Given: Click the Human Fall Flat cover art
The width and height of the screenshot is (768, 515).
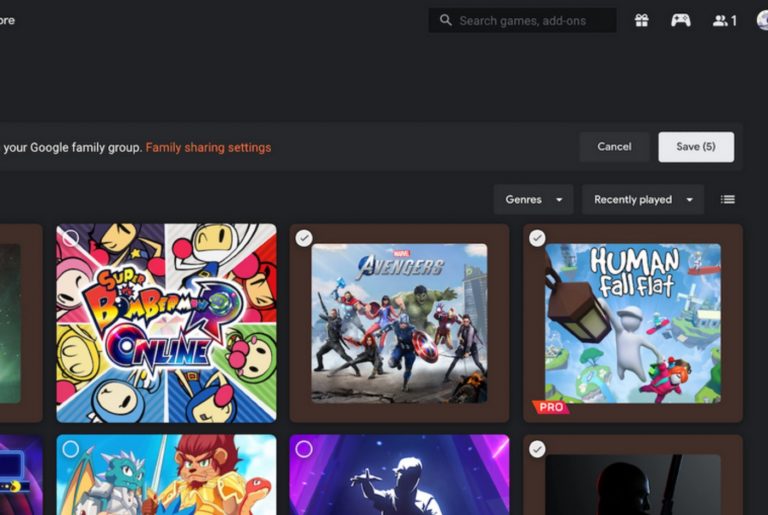Looking at the screenshot, I should coord(633,323).
